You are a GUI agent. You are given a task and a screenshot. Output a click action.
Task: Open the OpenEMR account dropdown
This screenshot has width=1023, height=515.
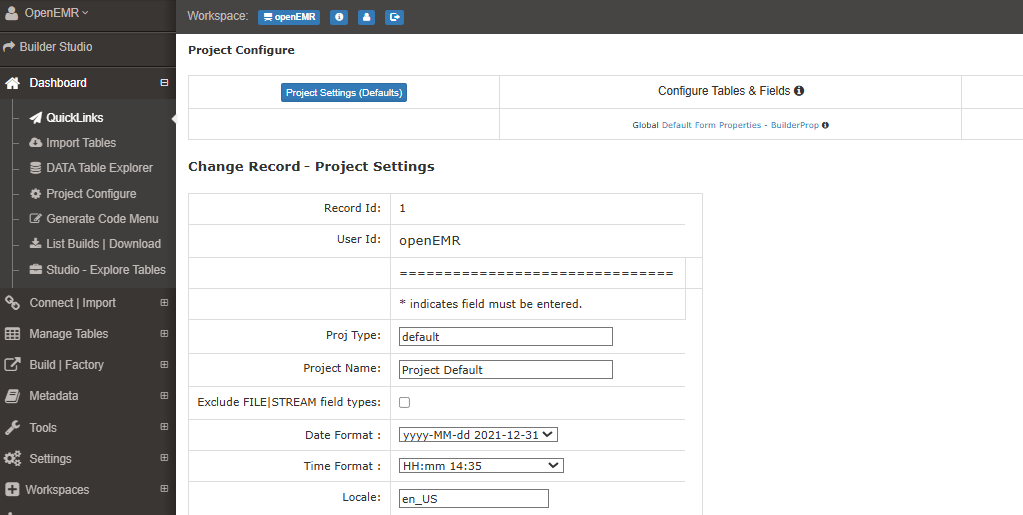[56, 12]
